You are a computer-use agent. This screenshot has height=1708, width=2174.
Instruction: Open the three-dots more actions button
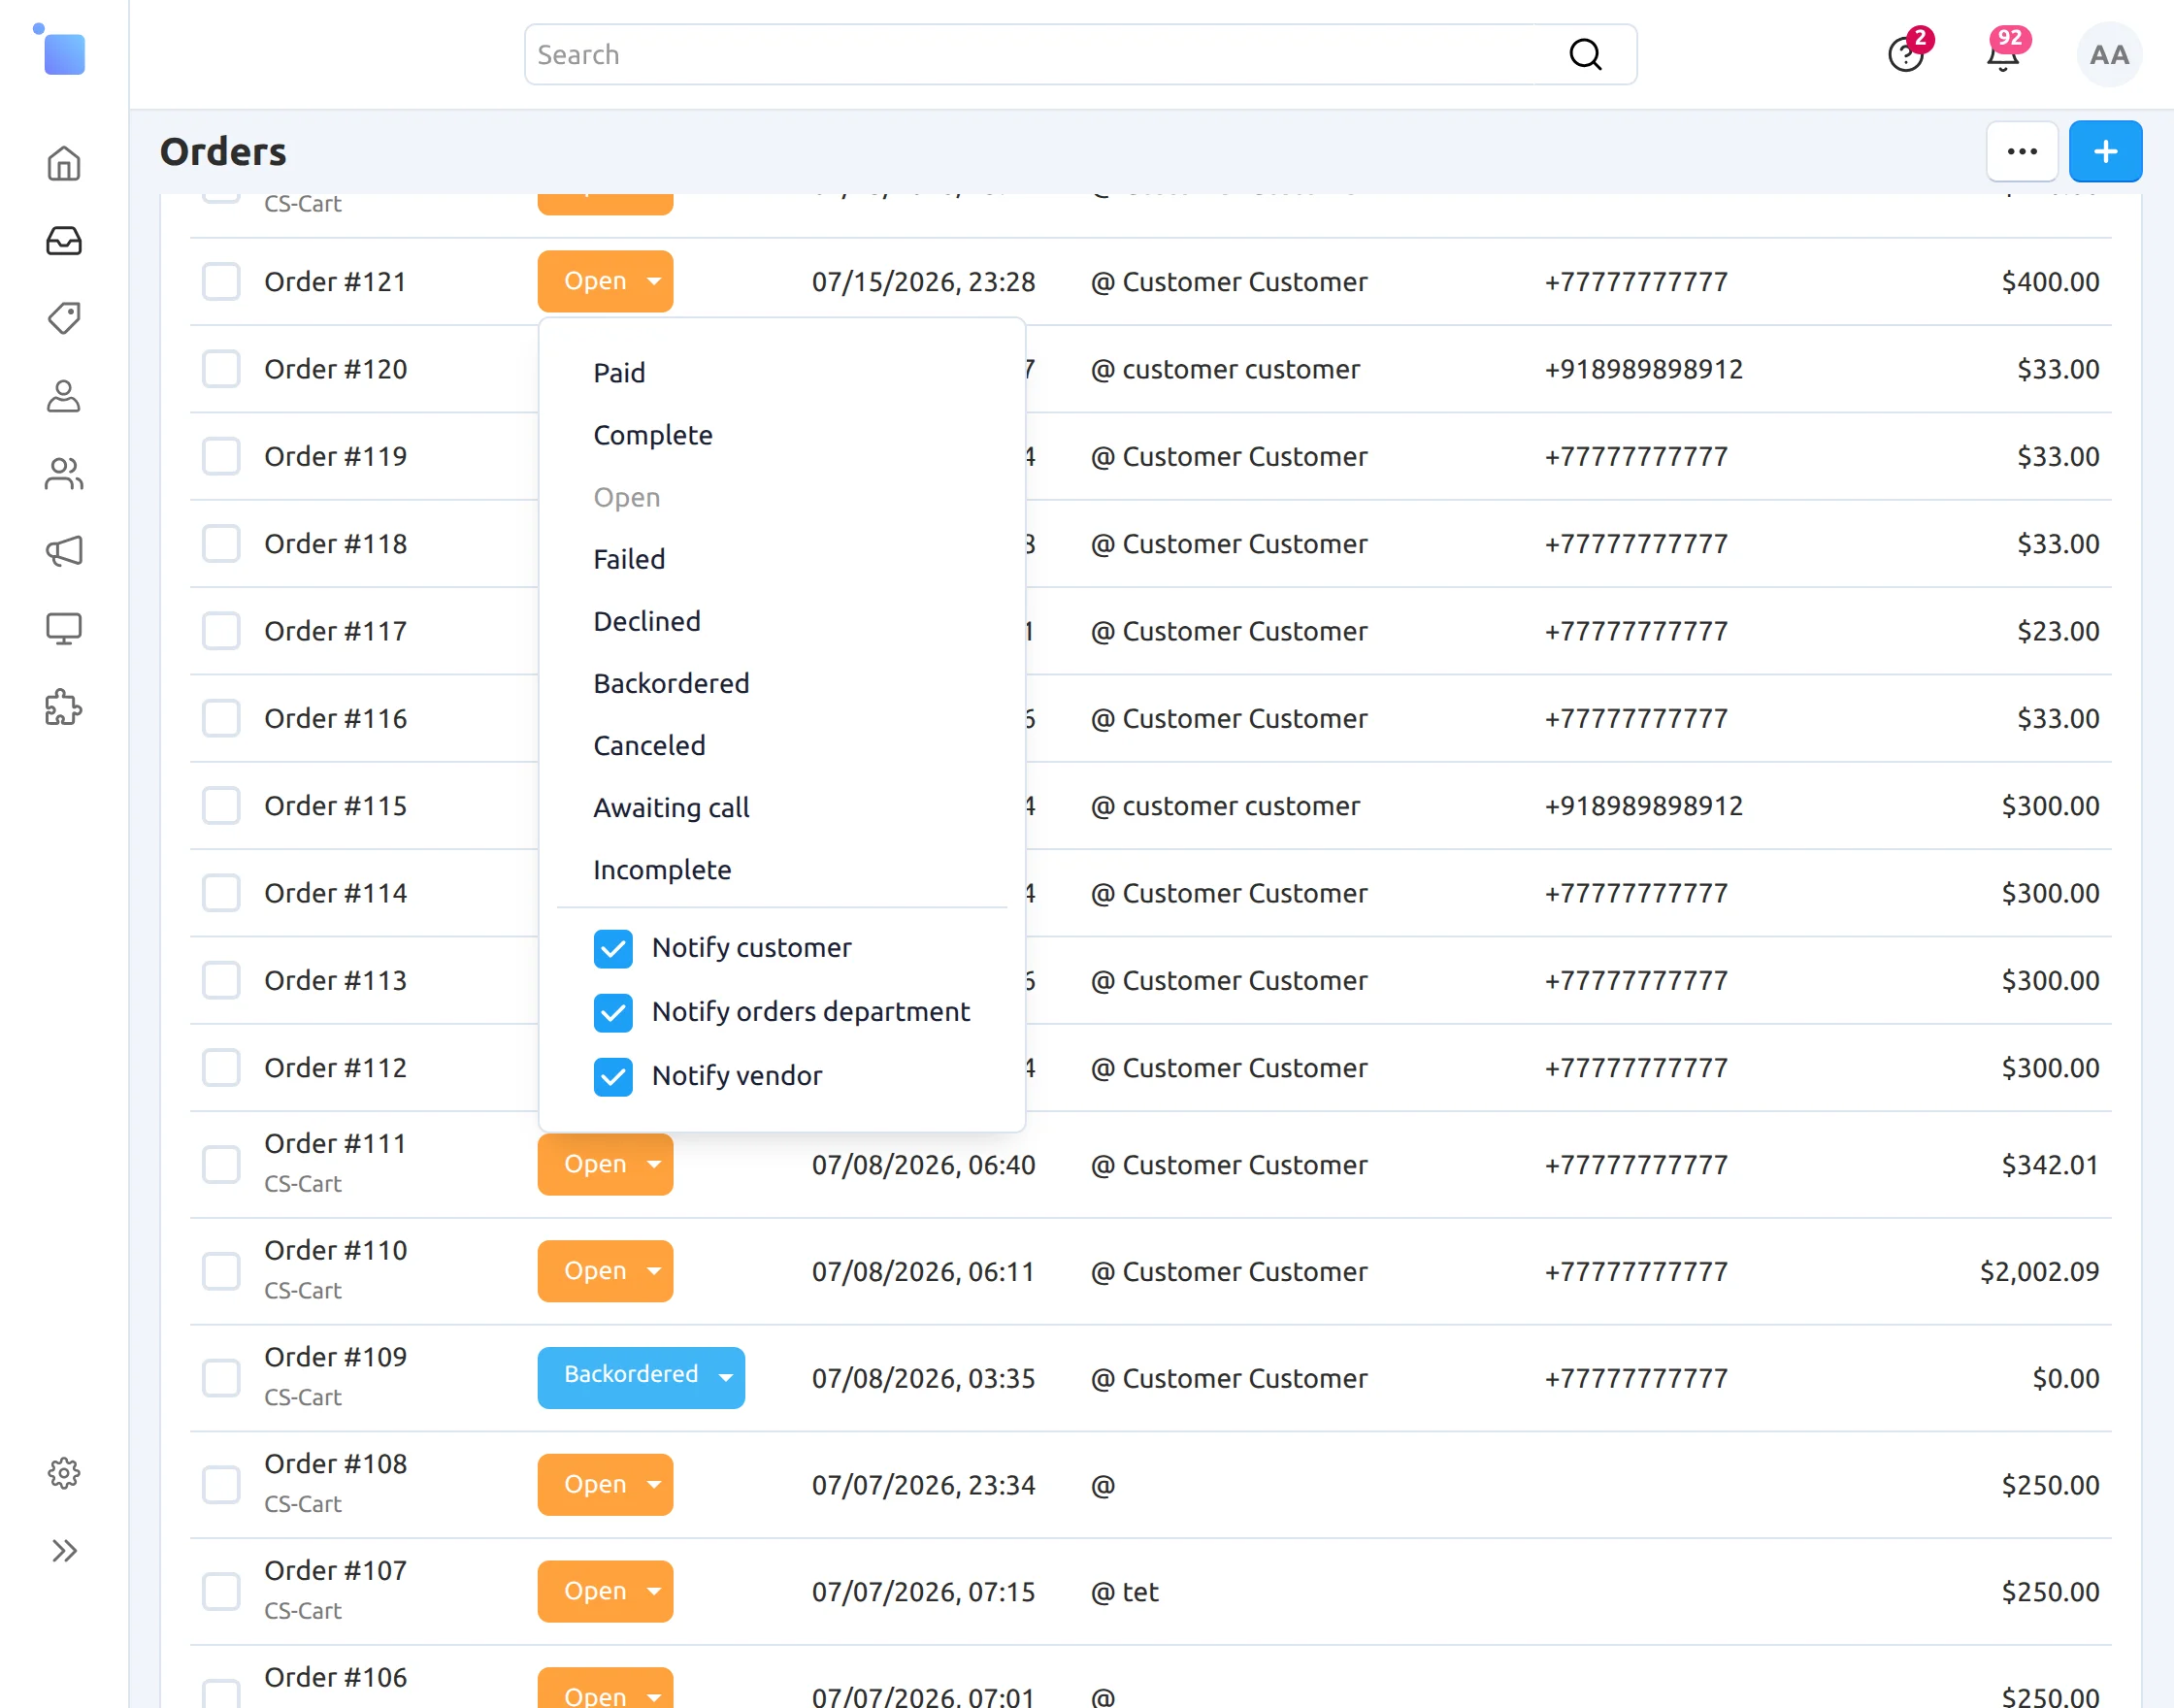pos(2021,152)
